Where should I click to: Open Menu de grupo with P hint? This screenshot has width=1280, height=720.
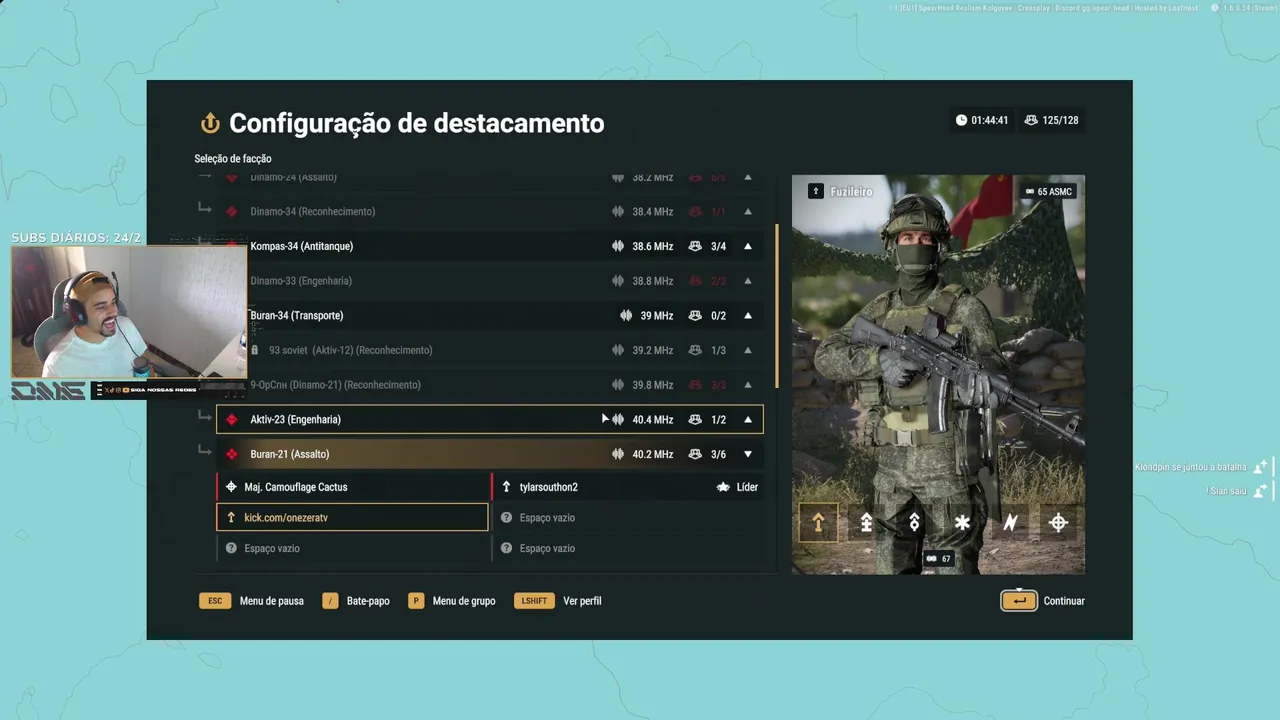[x=451, y=601]
